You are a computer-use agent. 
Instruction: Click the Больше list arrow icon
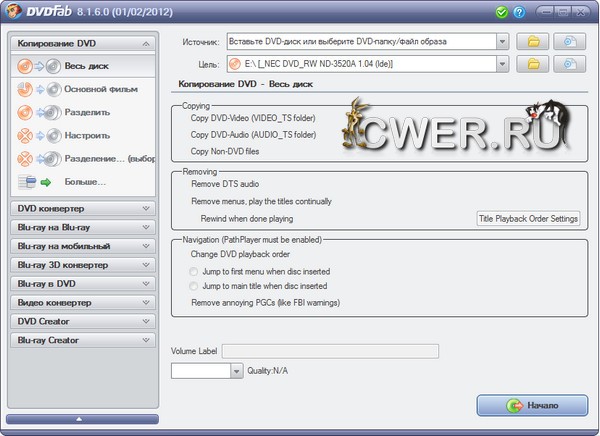pos(35,182)
